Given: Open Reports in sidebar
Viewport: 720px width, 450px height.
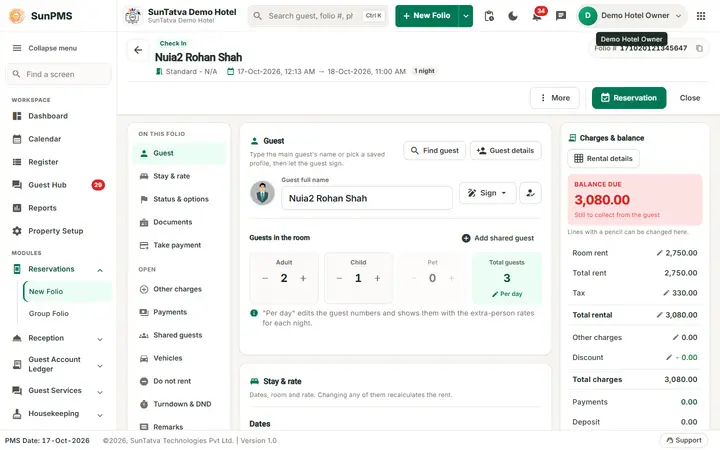Looking at the screenshot, I should (x=58, y=208).
